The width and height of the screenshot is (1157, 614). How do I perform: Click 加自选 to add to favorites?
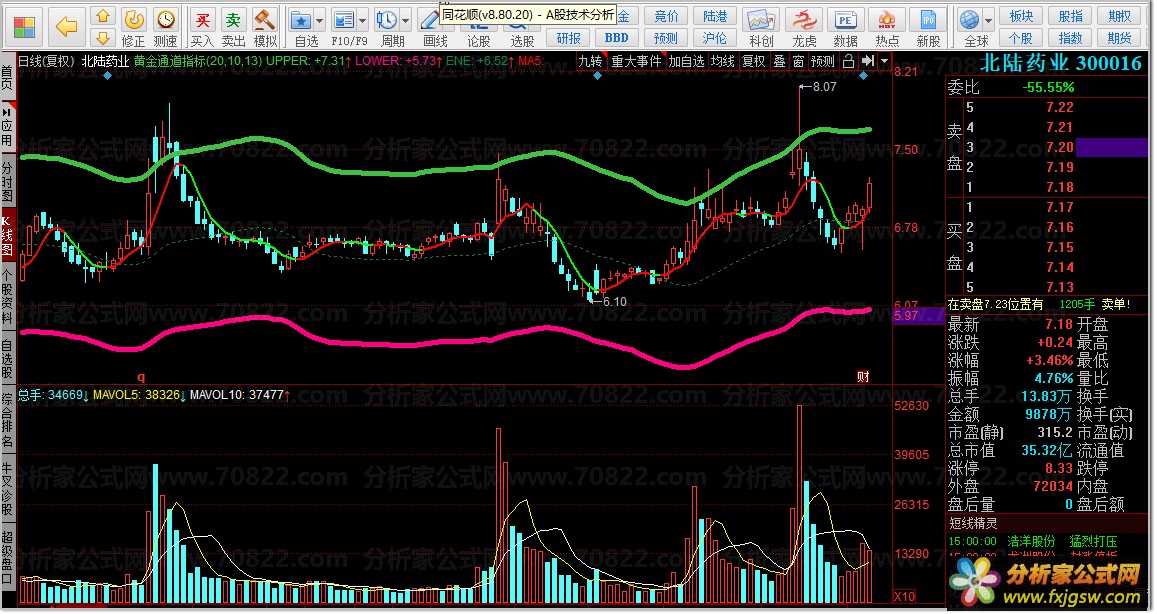(x=686, y=61)
